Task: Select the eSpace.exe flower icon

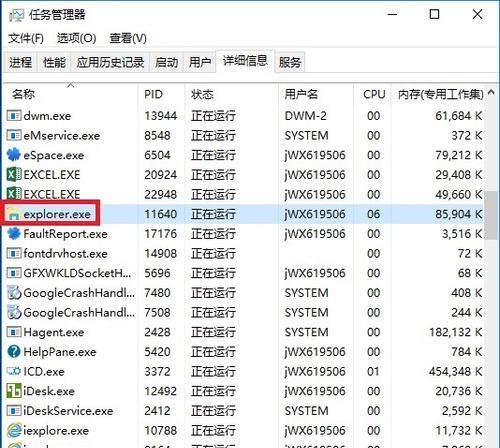Action: tap(14, 155)
